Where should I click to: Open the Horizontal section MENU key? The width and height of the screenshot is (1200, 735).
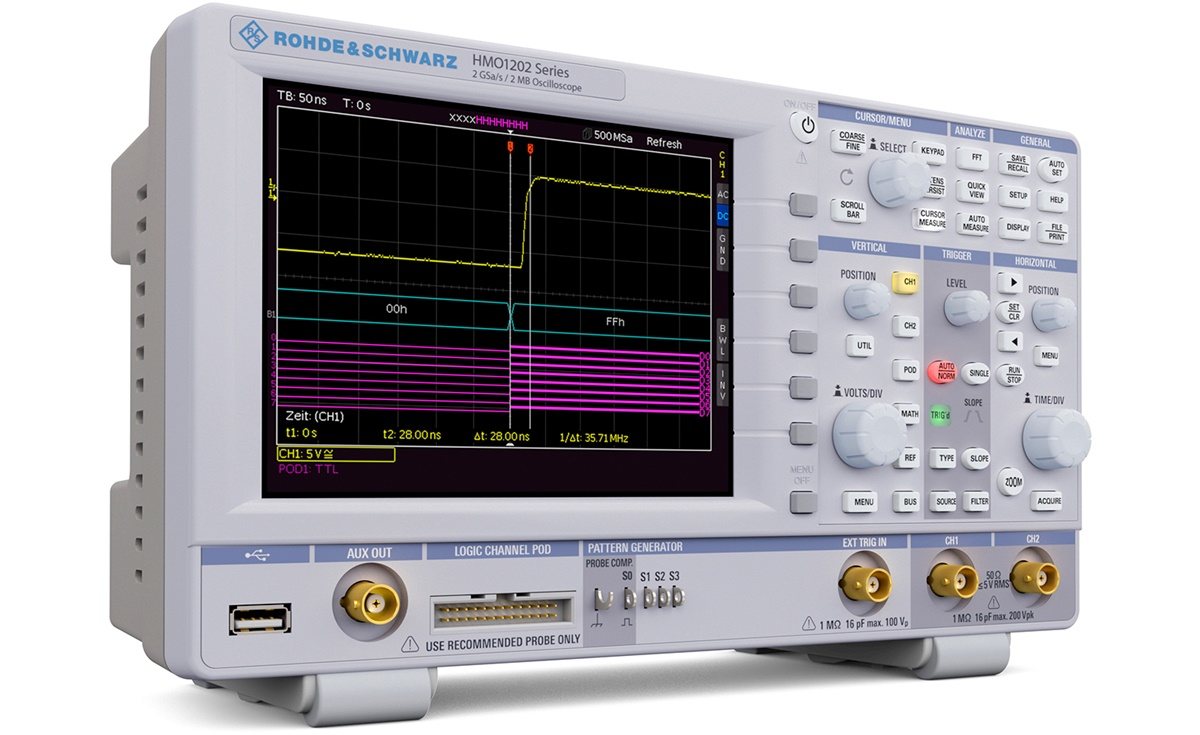pos(1046,355)
